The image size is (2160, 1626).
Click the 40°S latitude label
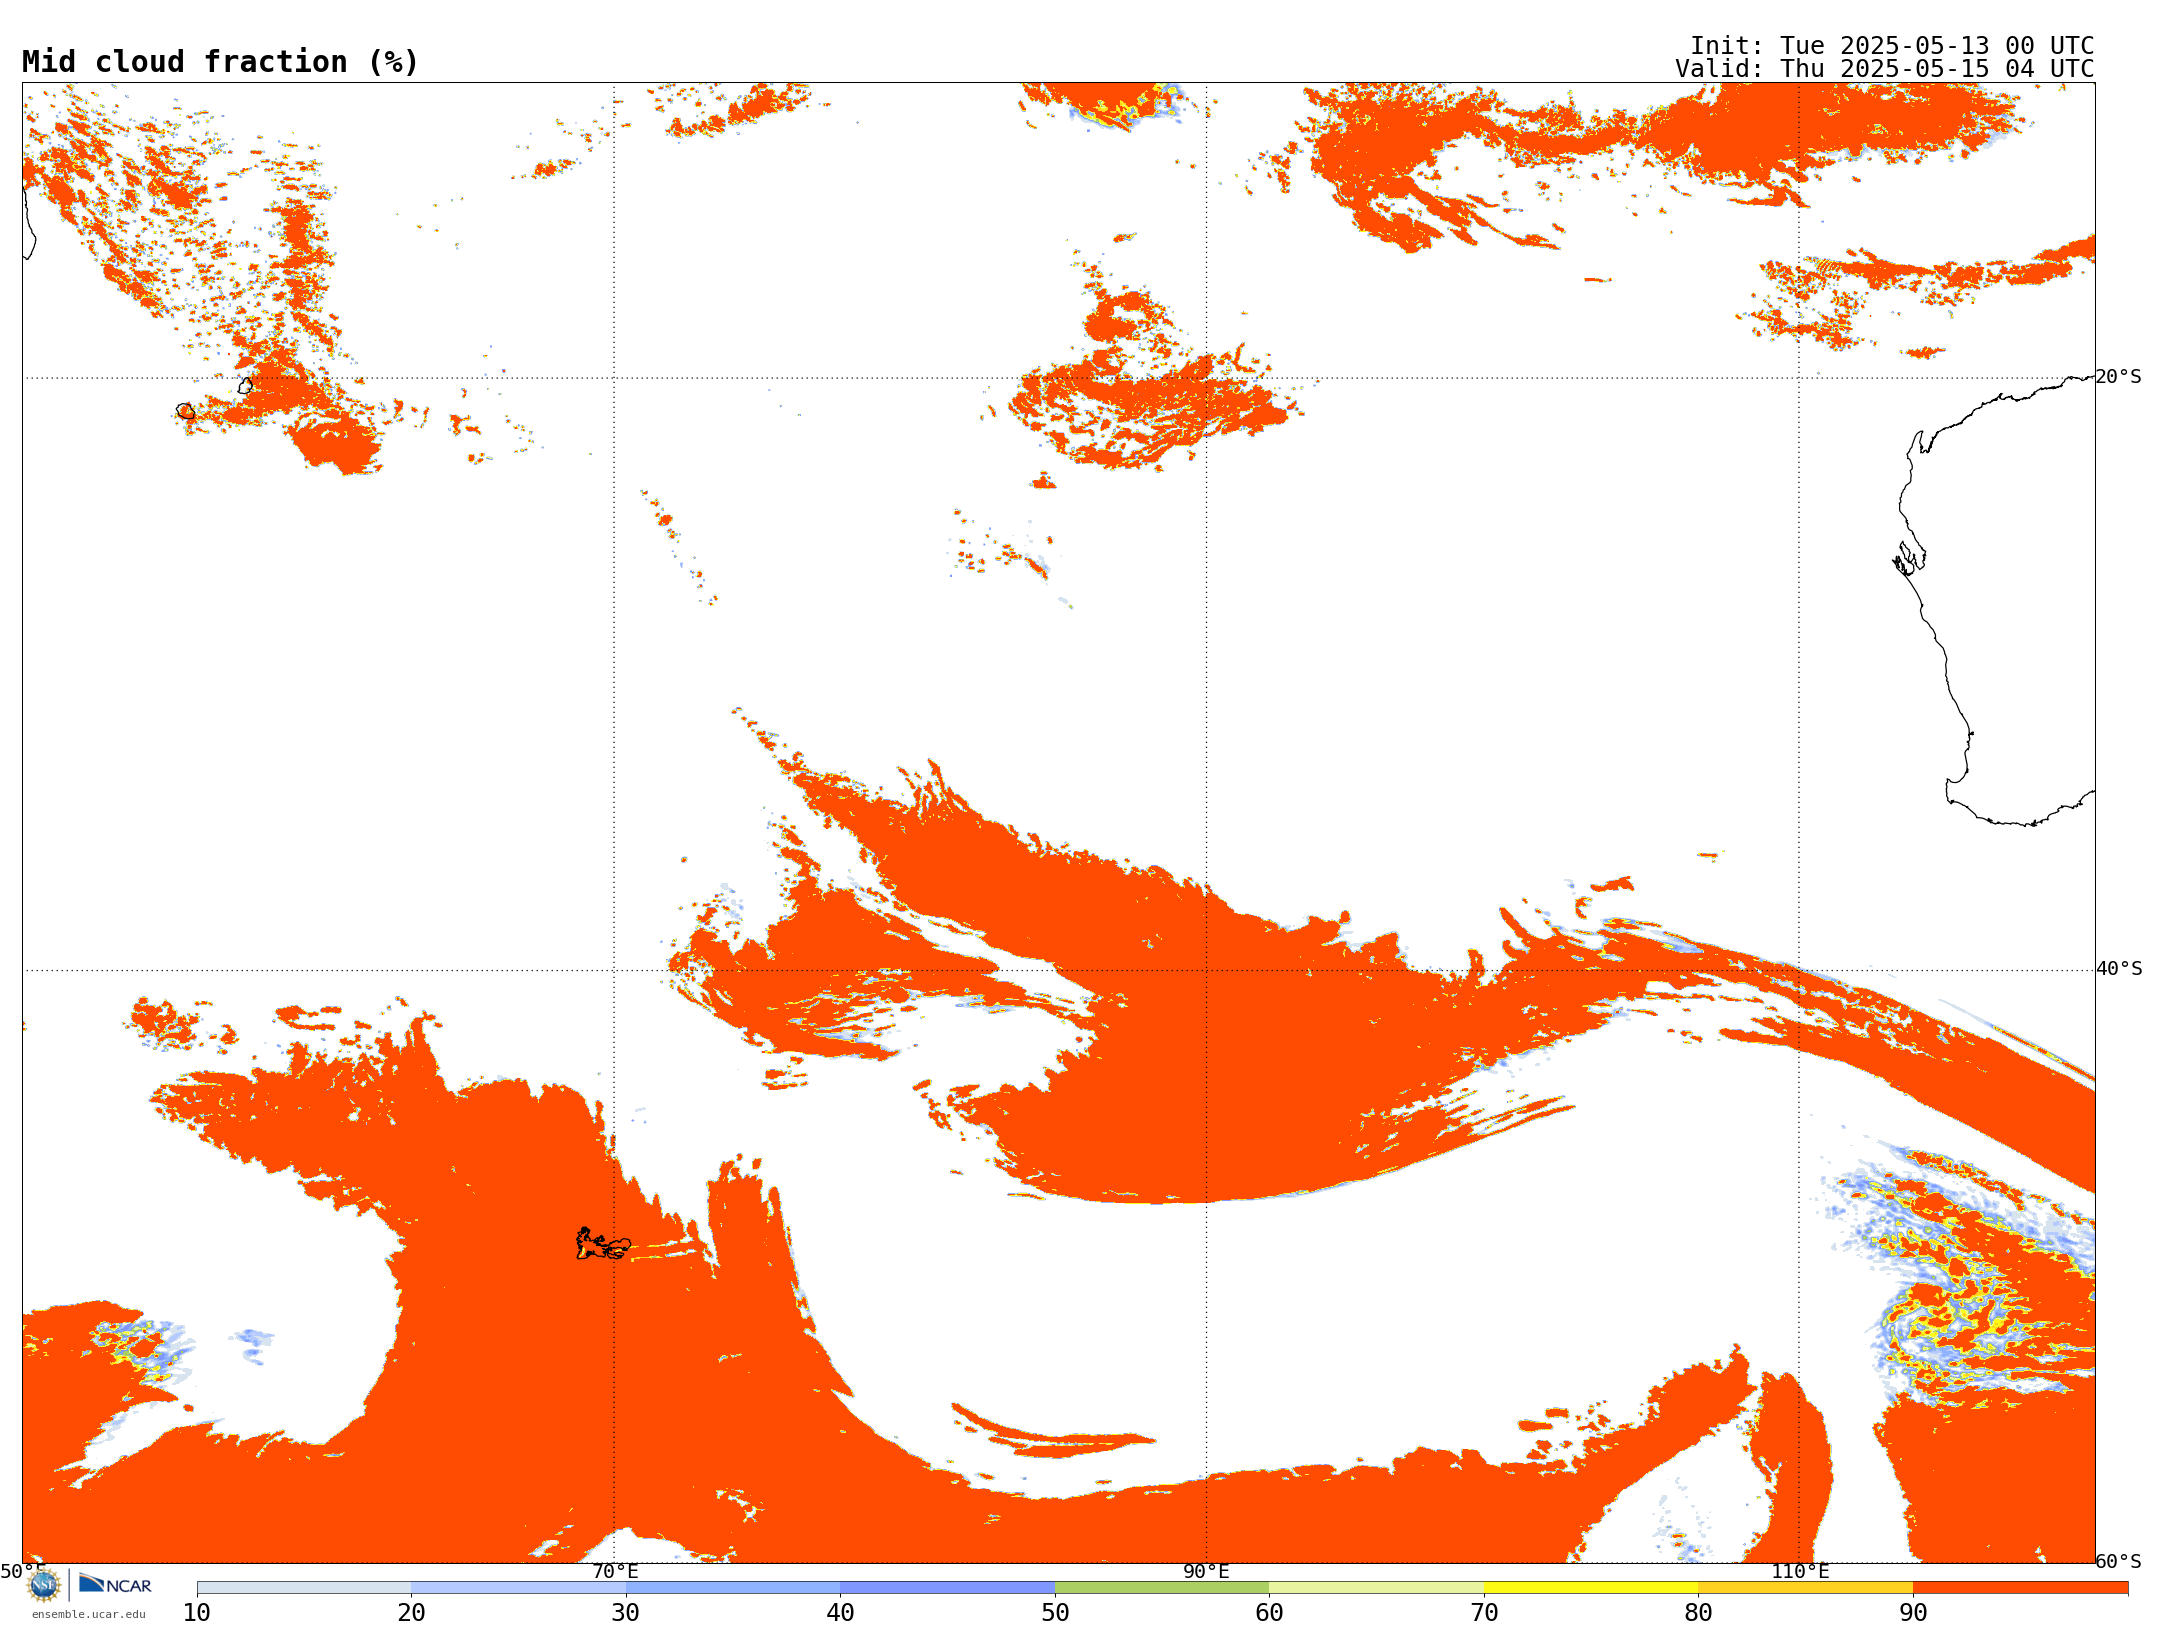[x=2119, y=969]
